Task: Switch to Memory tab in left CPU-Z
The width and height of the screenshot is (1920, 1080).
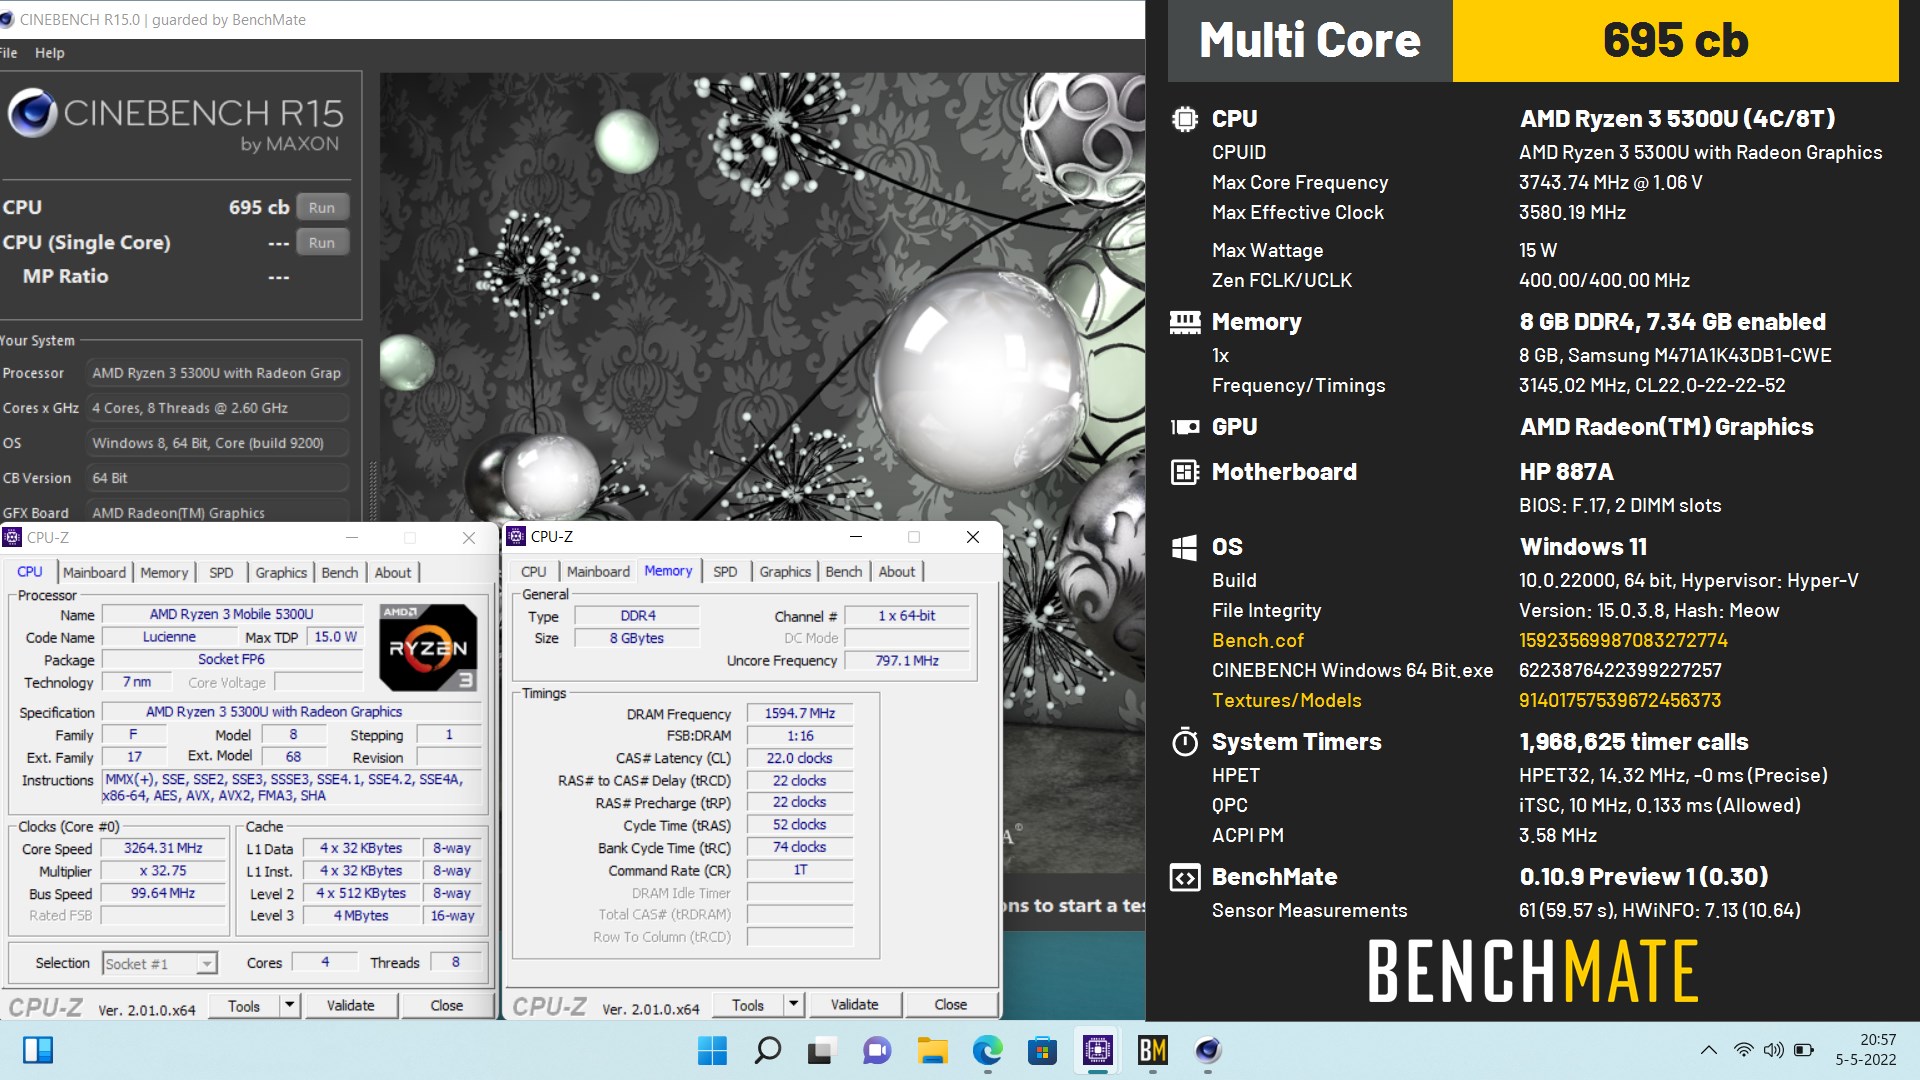Action: coord(164,572)
